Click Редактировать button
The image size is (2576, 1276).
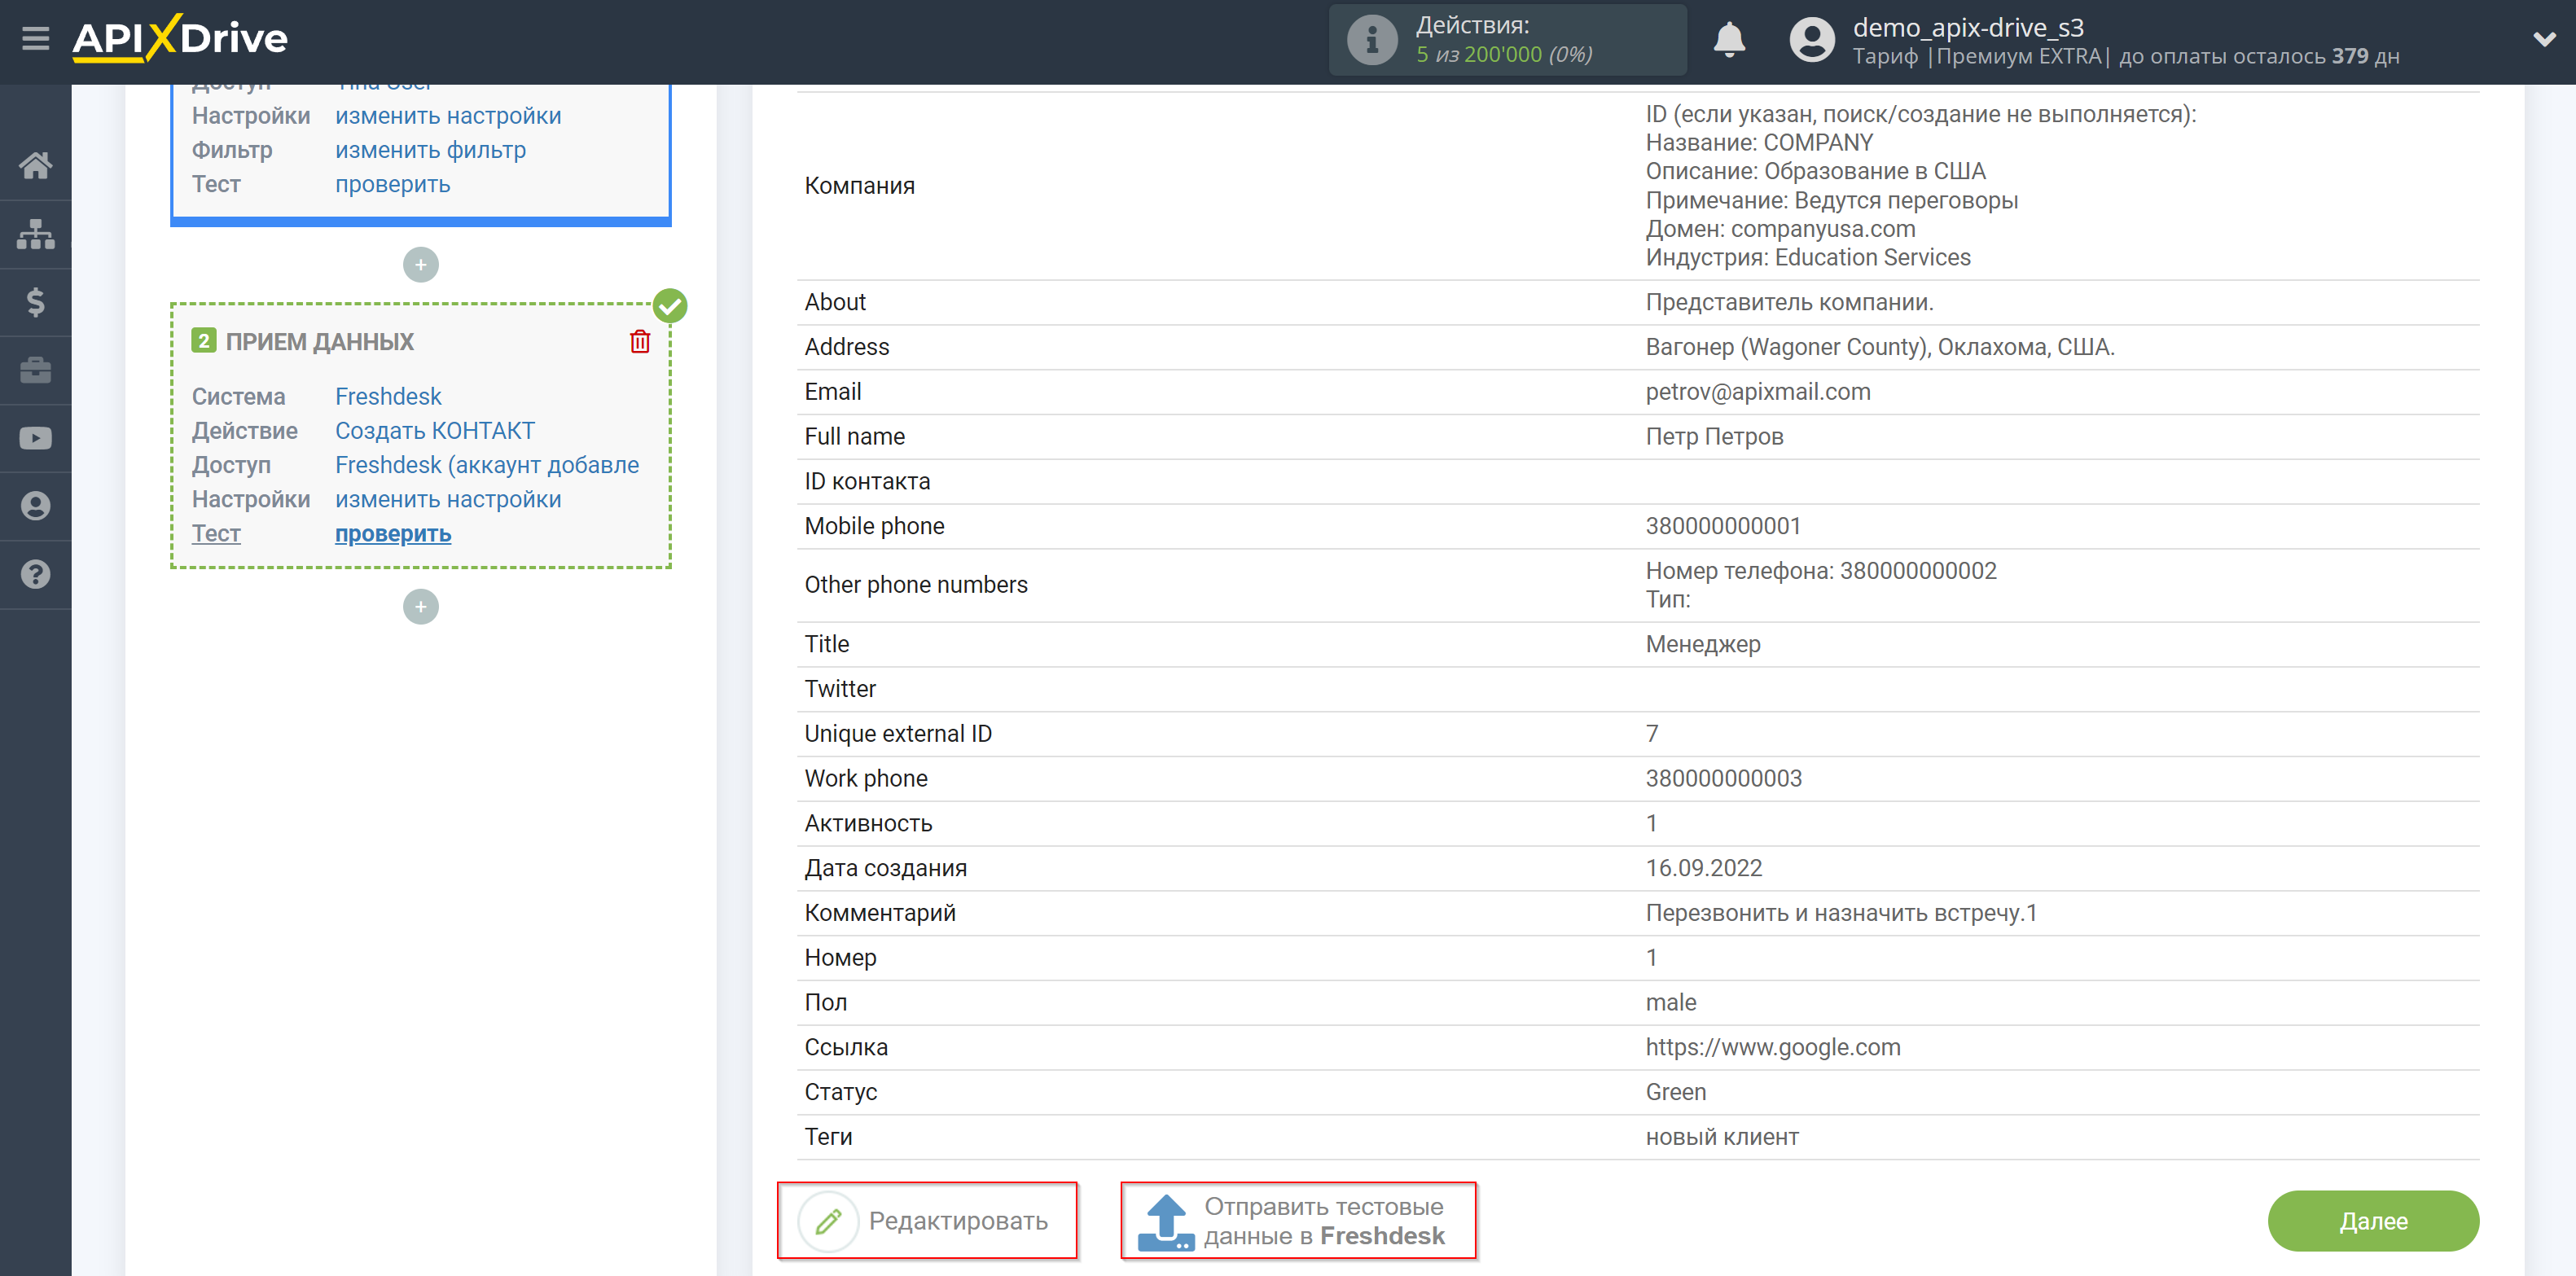click(x=927, y=1221)
